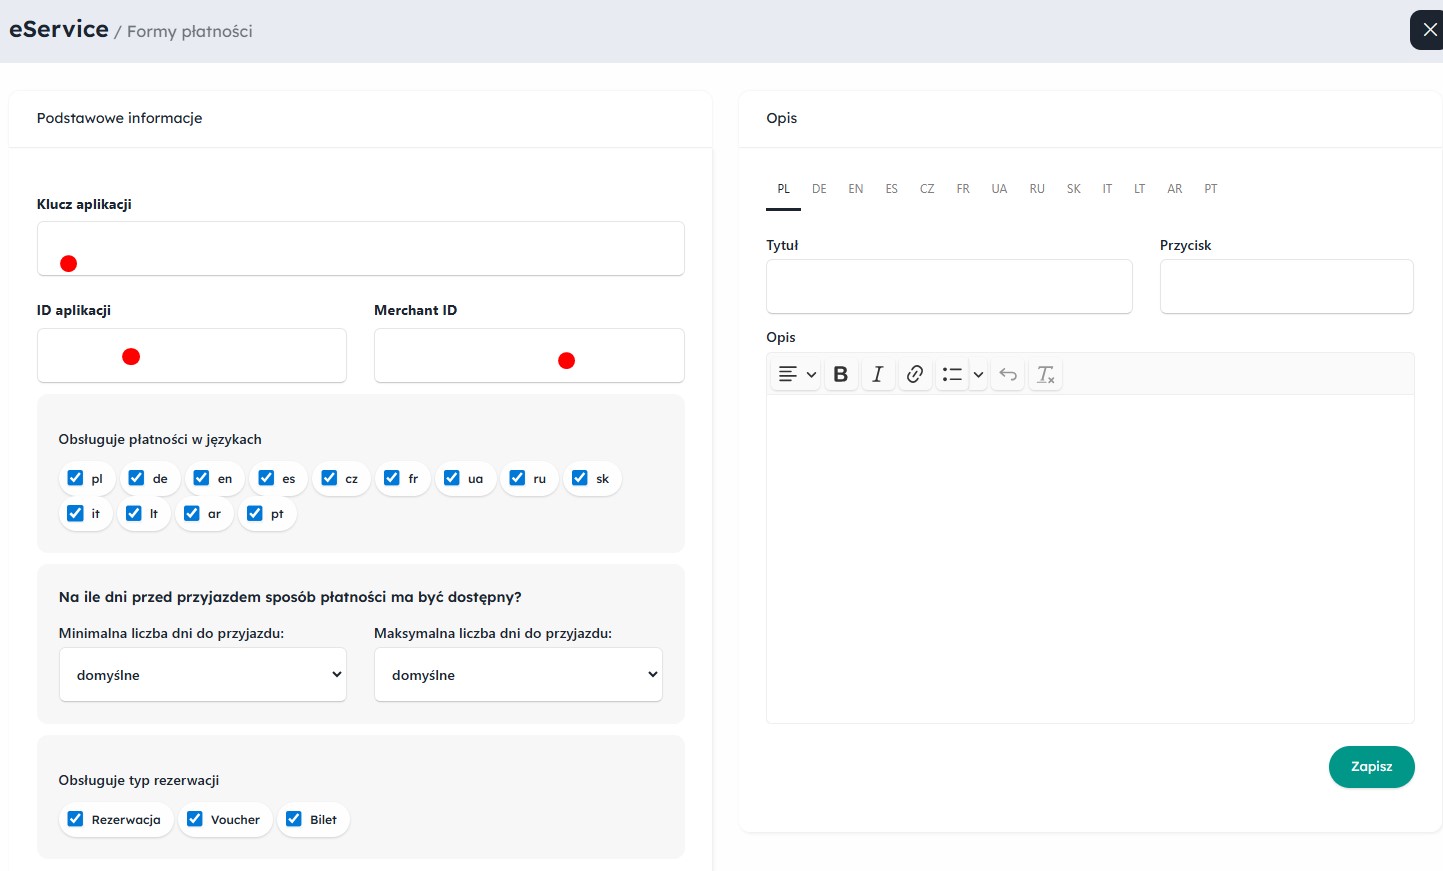Focus the Tytuł input field
Viewport: 1443px width, 871px height.
pos(949,286)
